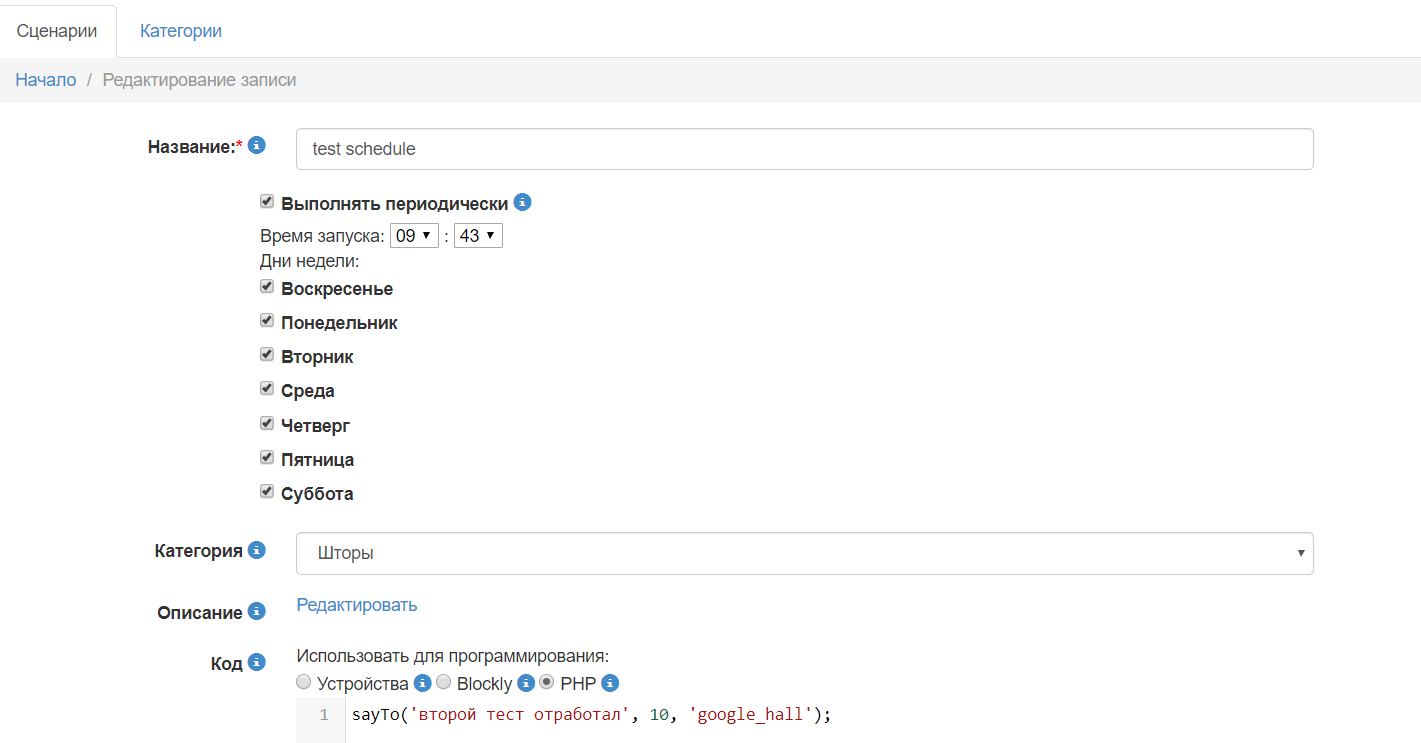
Task: Expand the Категория dropdown showing Шторы
Action: click(x=804, y=553)
